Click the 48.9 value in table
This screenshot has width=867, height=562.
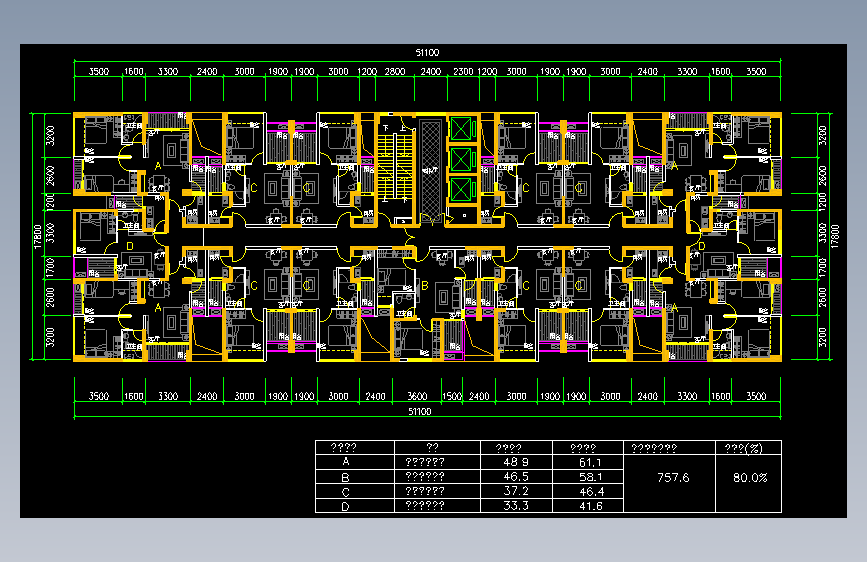tap(516, 462)
